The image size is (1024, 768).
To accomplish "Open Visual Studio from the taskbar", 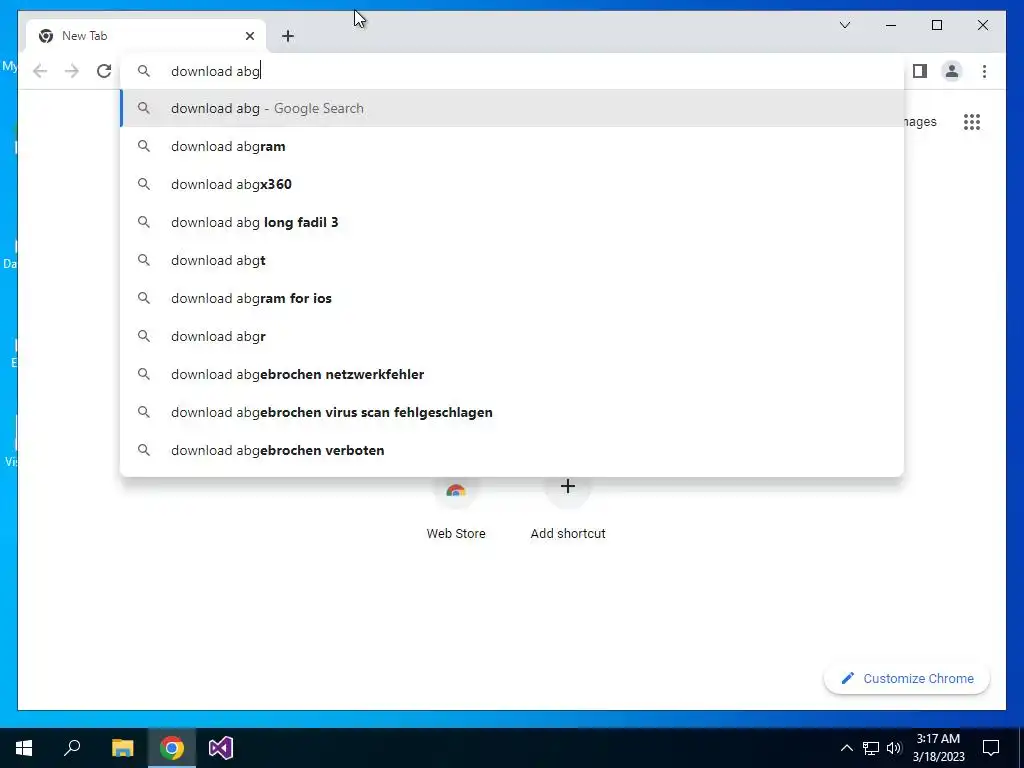I will tap(221, 748).
